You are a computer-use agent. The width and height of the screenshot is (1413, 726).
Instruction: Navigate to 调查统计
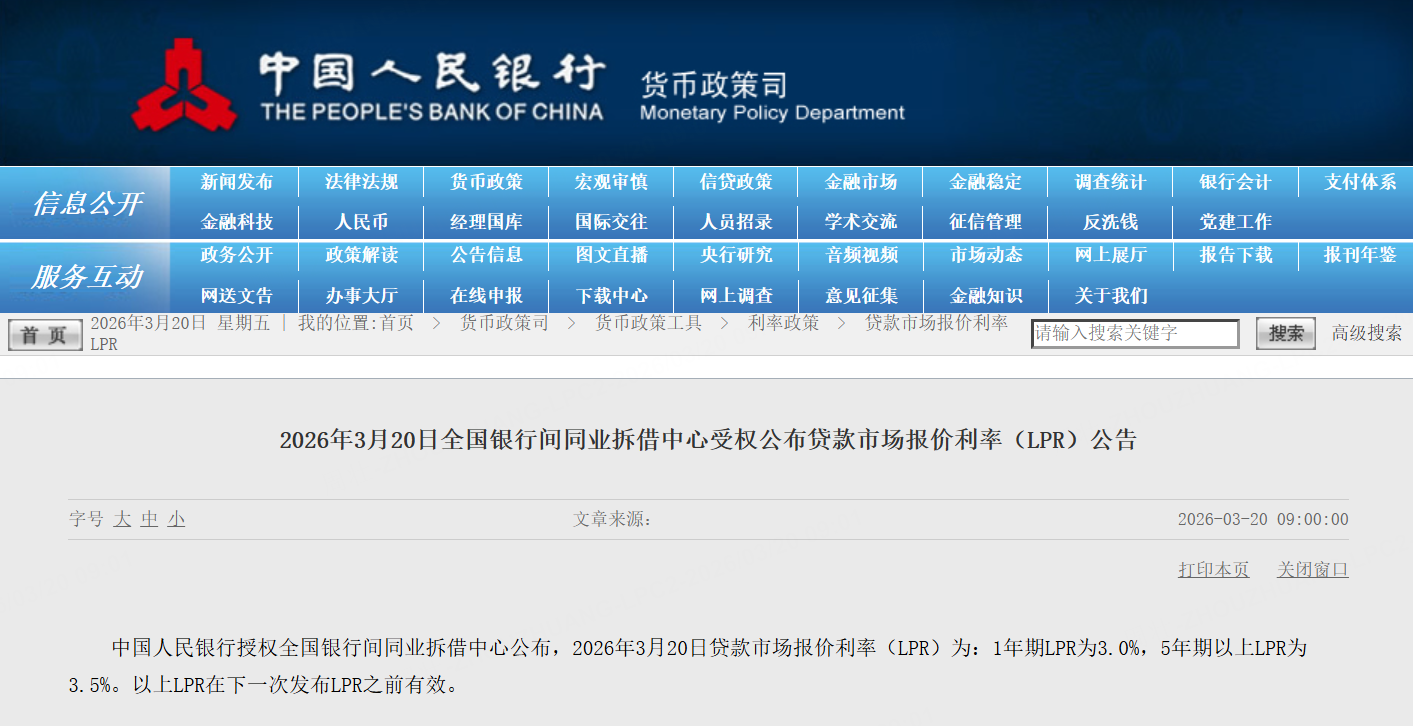click(1111, 182)
